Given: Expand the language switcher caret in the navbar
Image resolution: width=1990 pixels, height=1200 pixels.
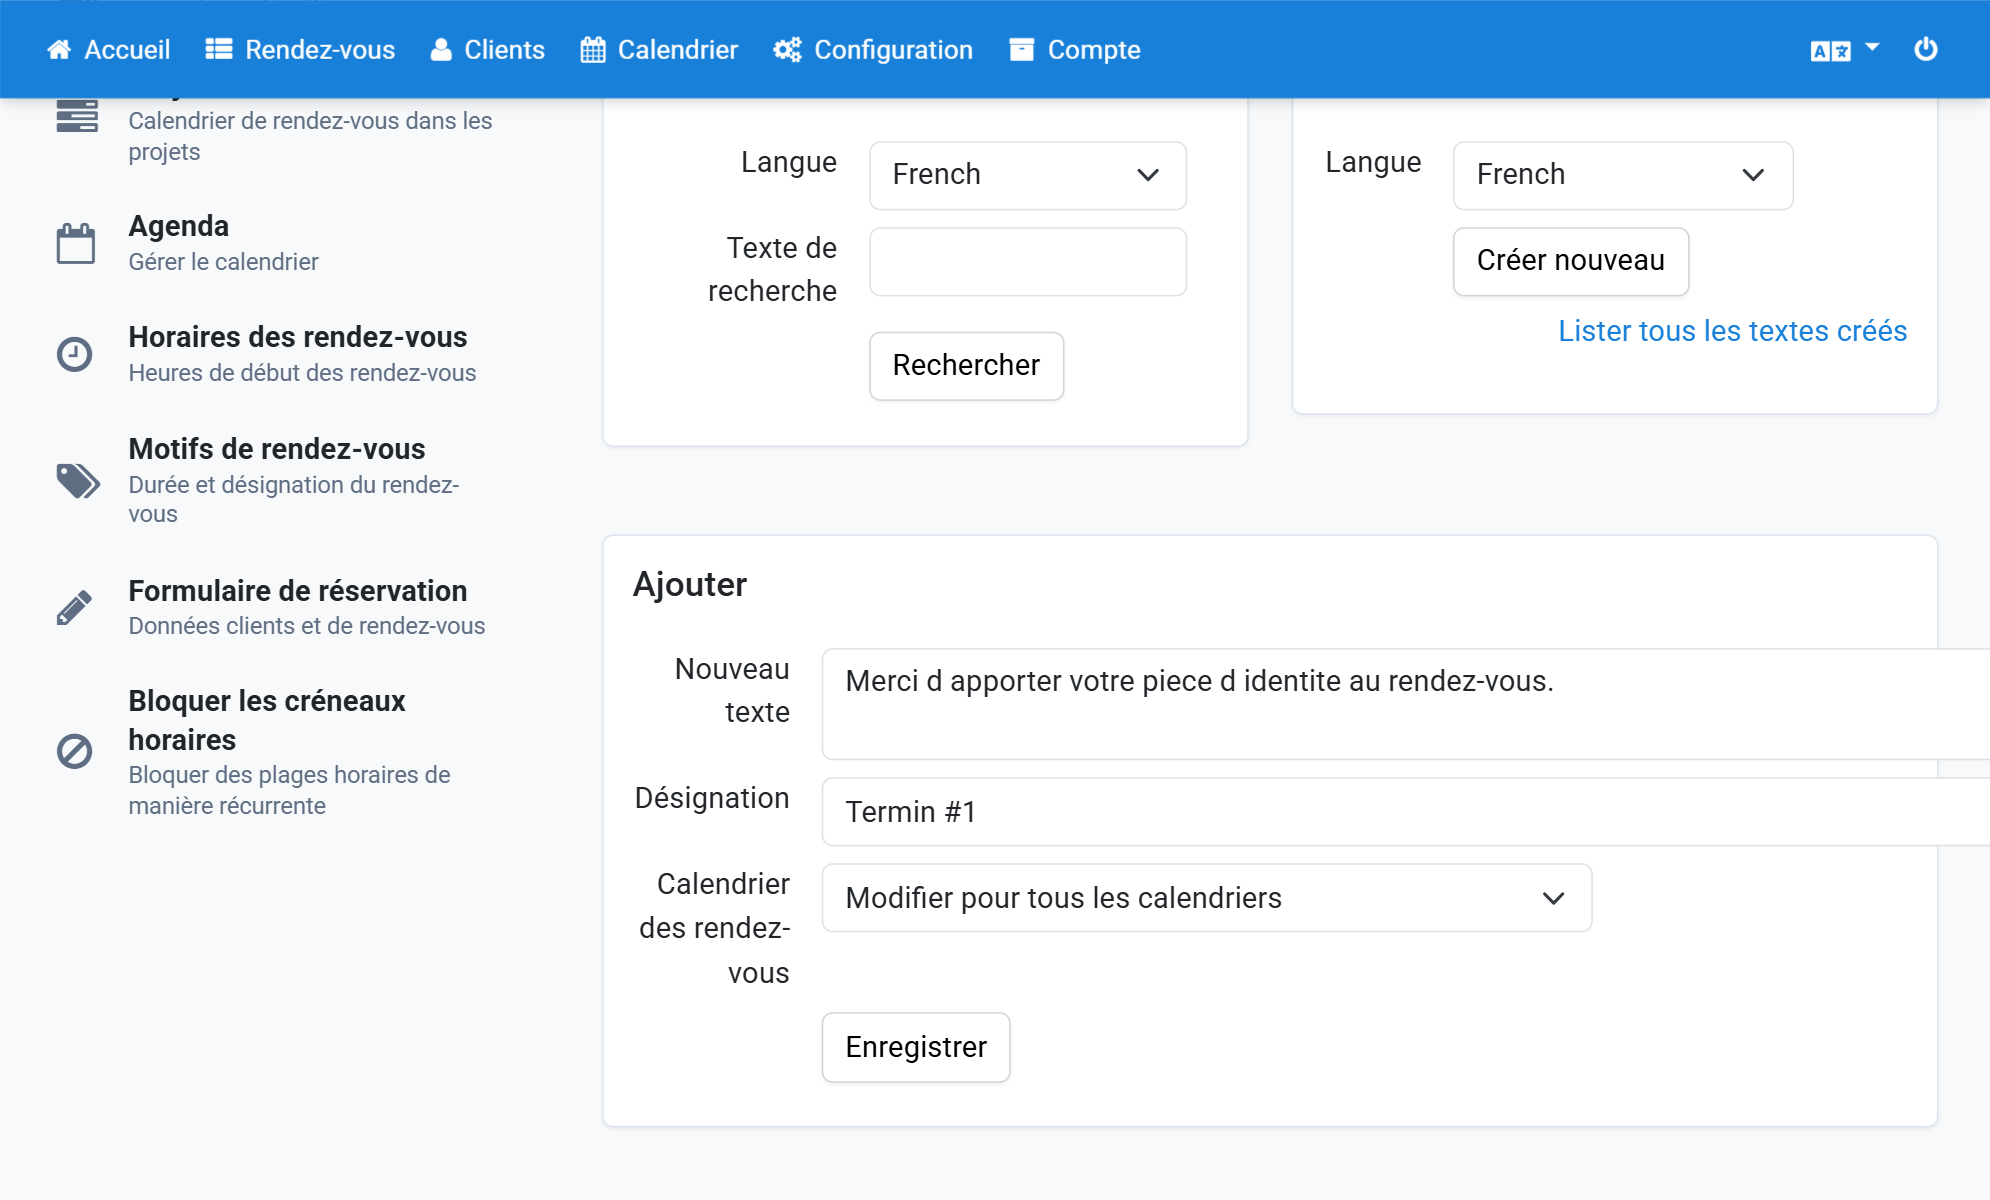Looking at the screenshot, I should tap(1873, 47).
